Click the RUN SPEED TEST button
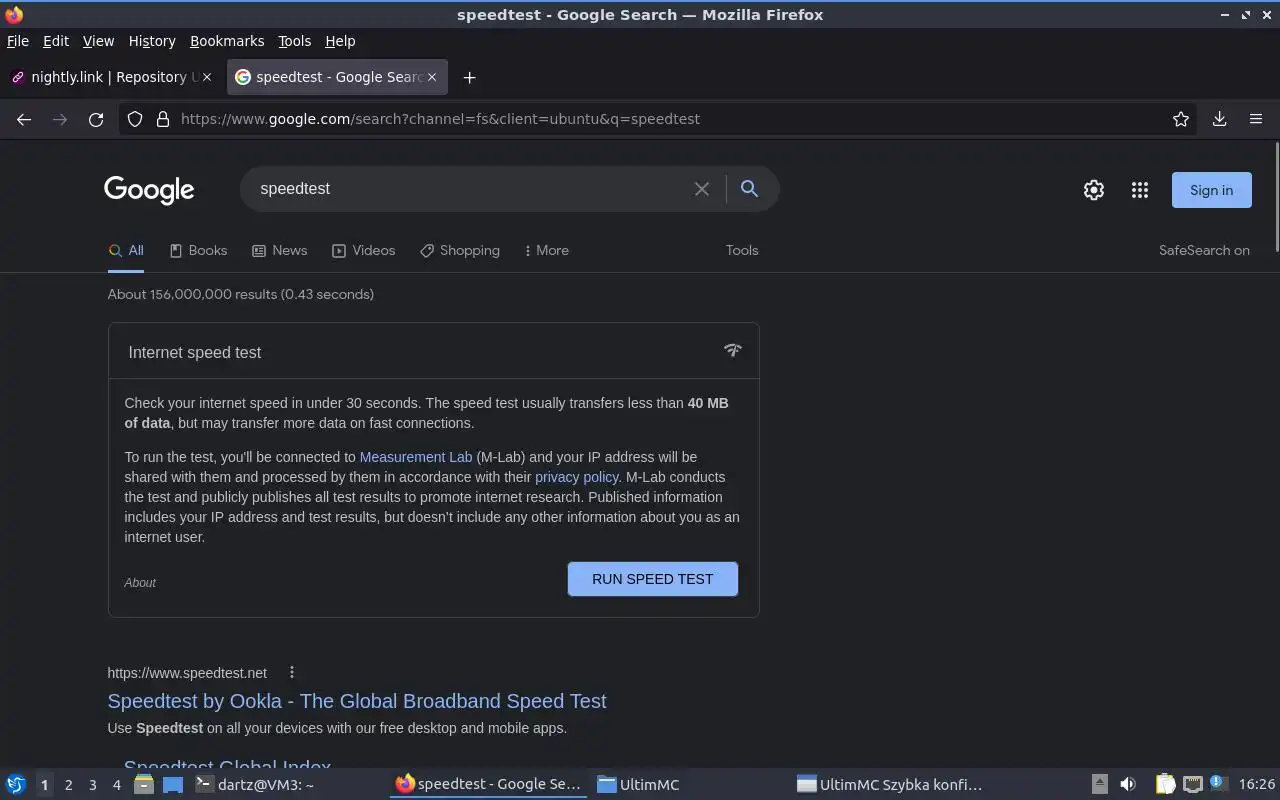Viewport: 1280px width, 800px height. 653,579
